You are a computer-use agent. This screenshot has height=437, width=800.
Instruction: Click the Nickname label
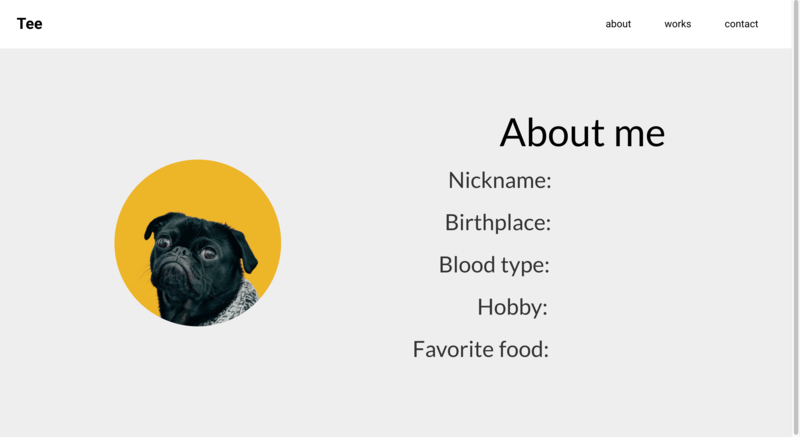pos(499,181)
